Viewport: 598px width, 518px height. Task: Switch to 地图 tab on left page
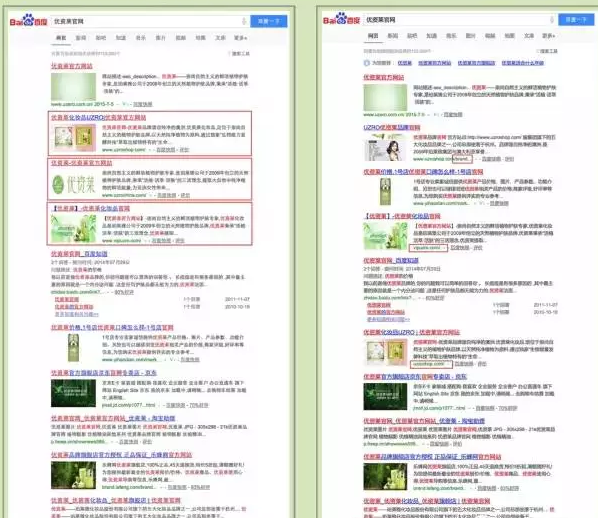coord(201,38)
